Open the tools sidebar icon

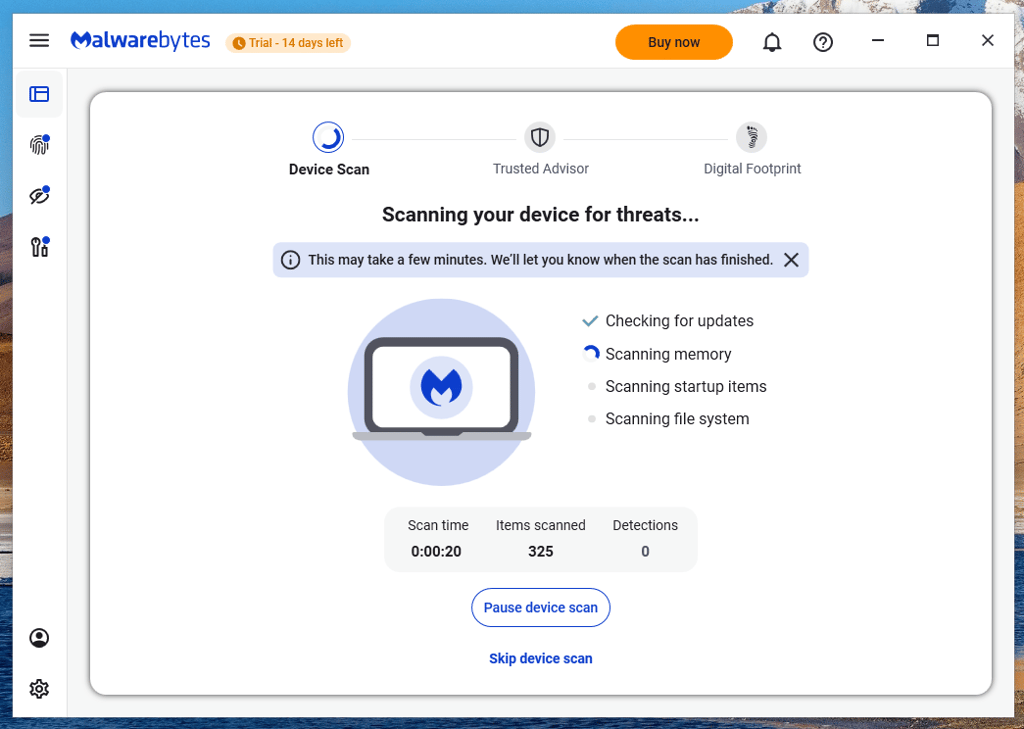click(40, 247)
